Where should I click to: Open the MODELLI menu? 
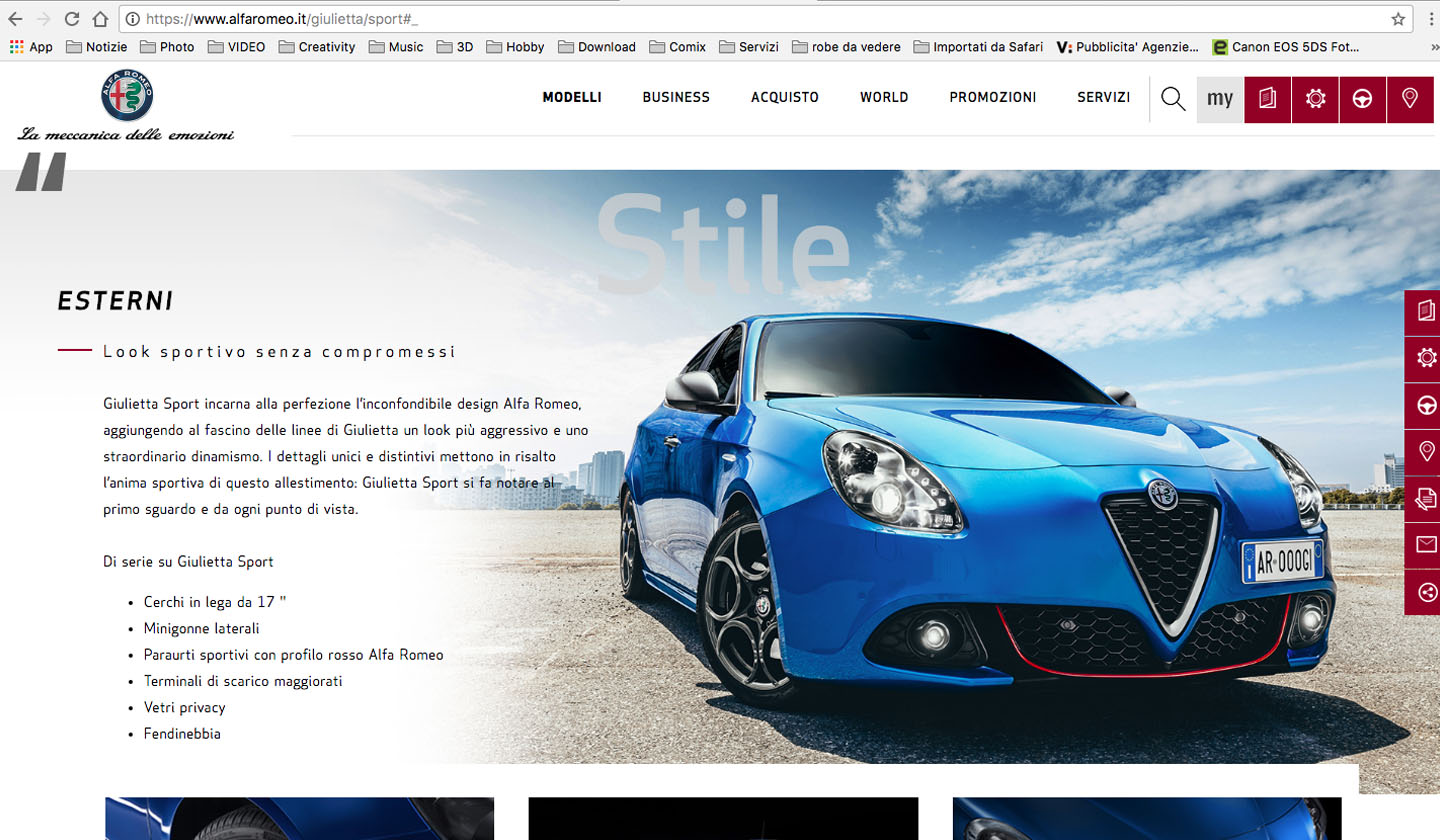point(571,98)
